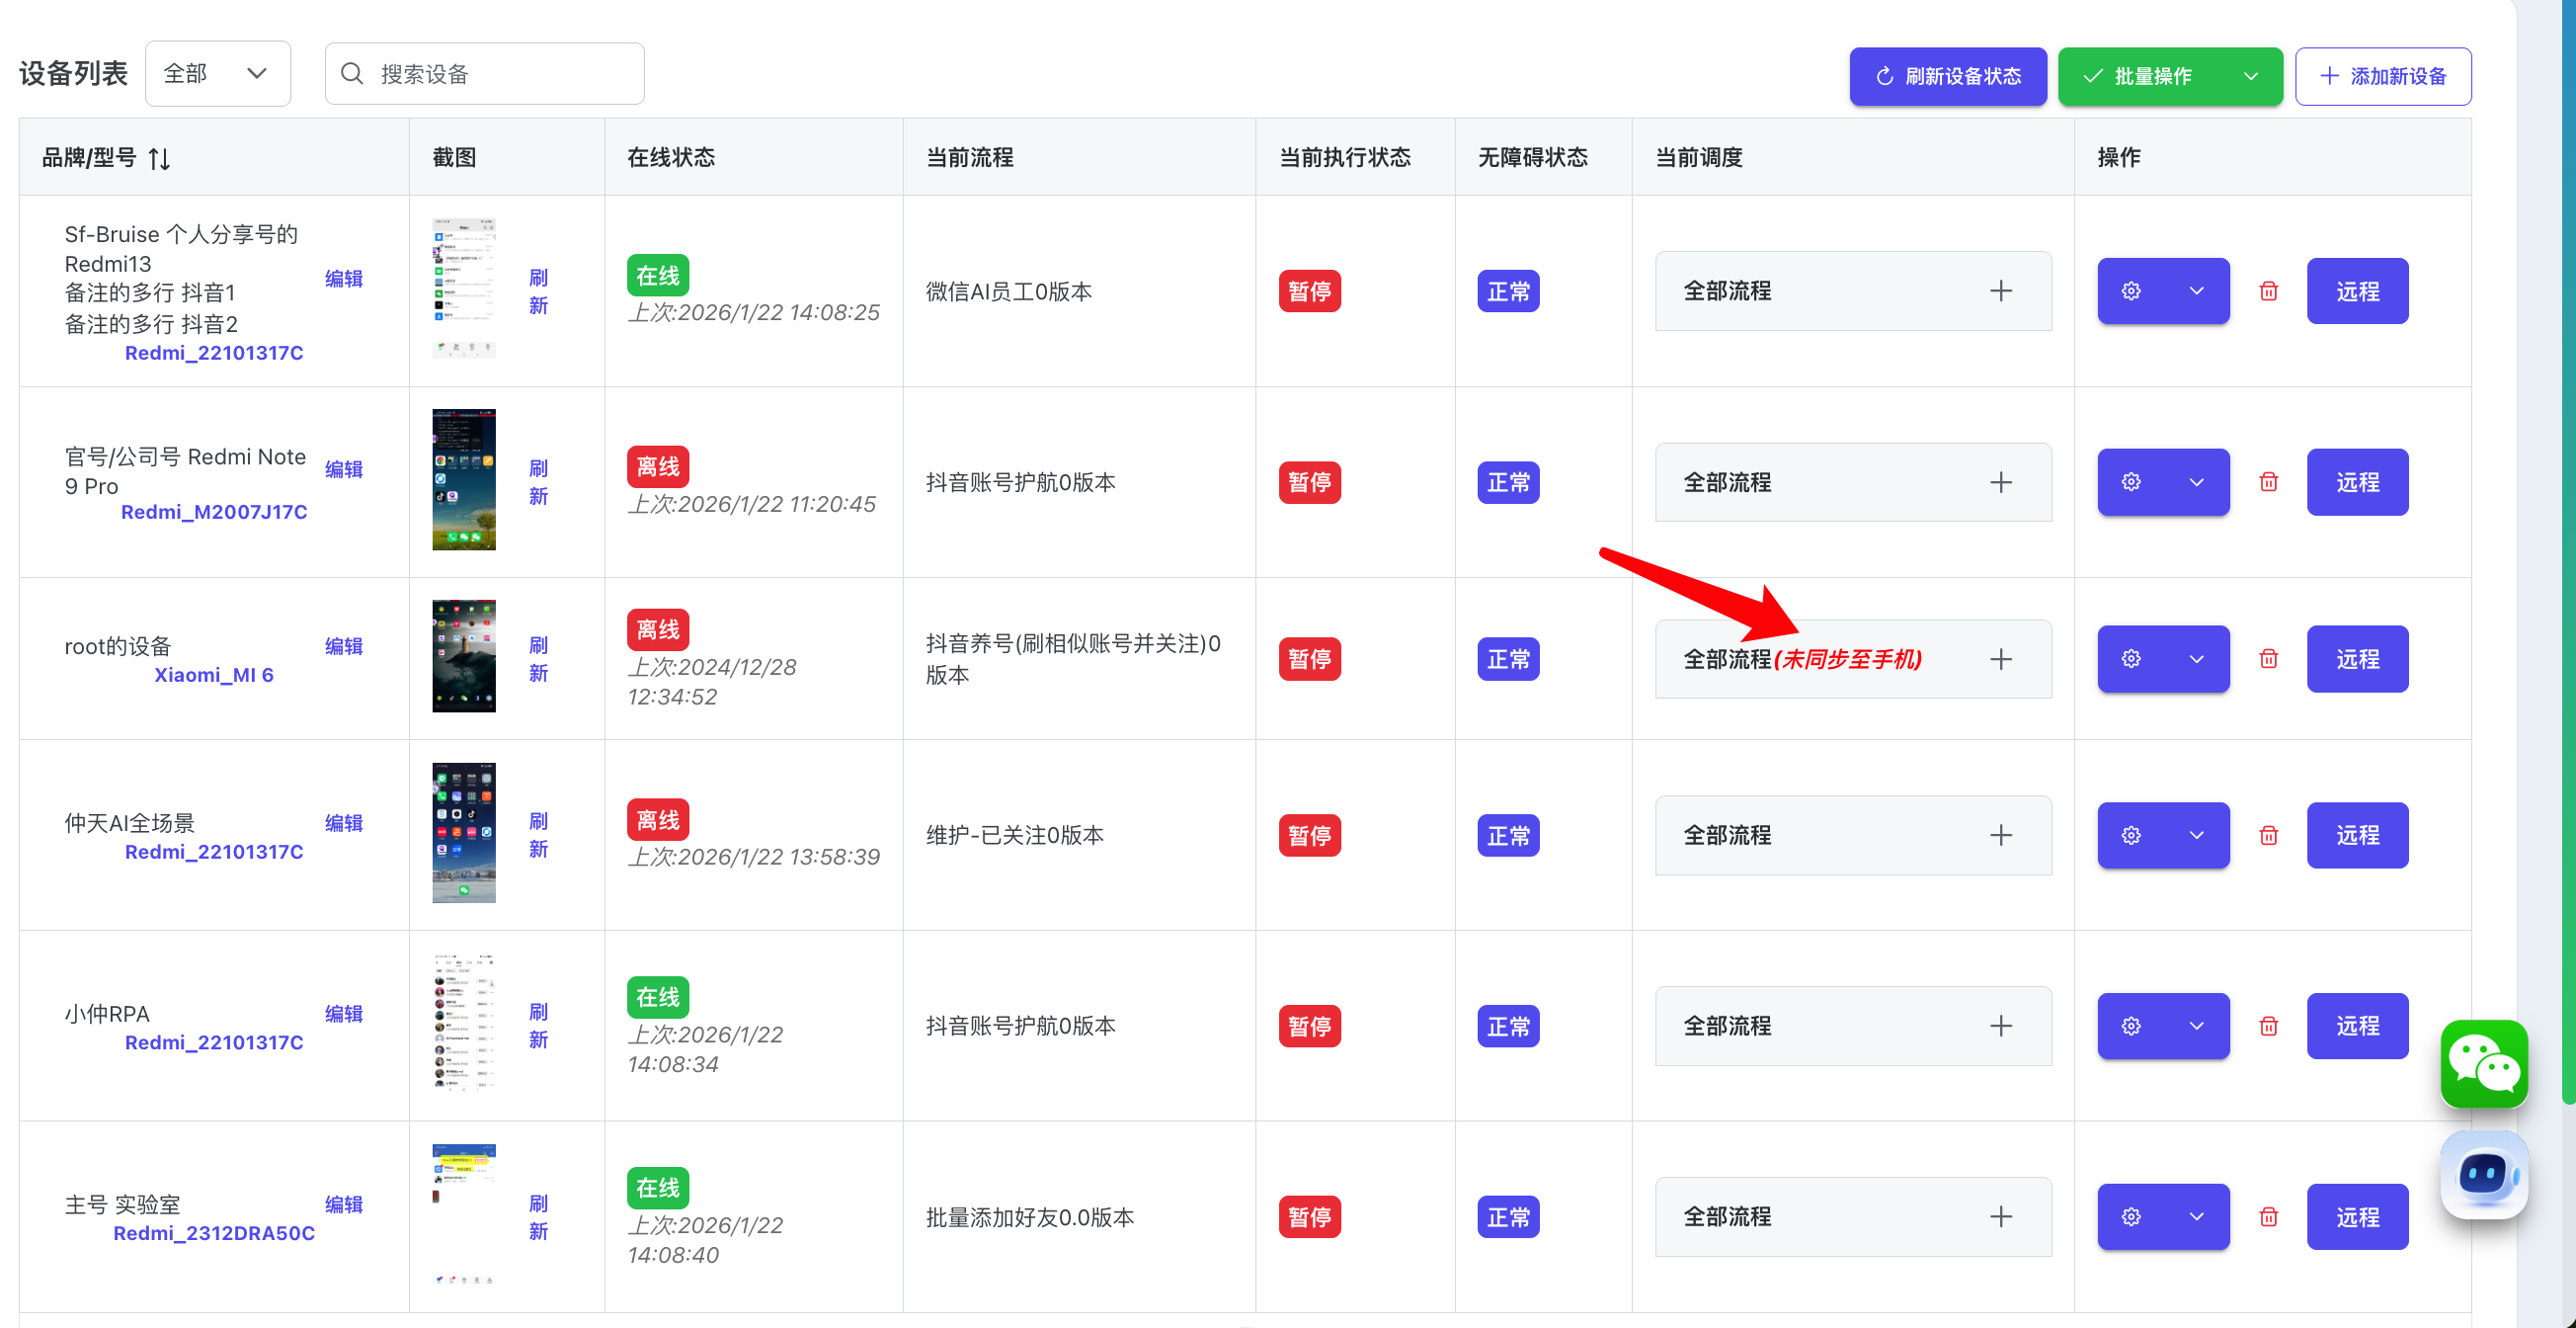Viewport: 2576px width, 1328px height.
Task: Click the floating WeChat icon
Action: pyautogui.click(x=2483, y=1064)
